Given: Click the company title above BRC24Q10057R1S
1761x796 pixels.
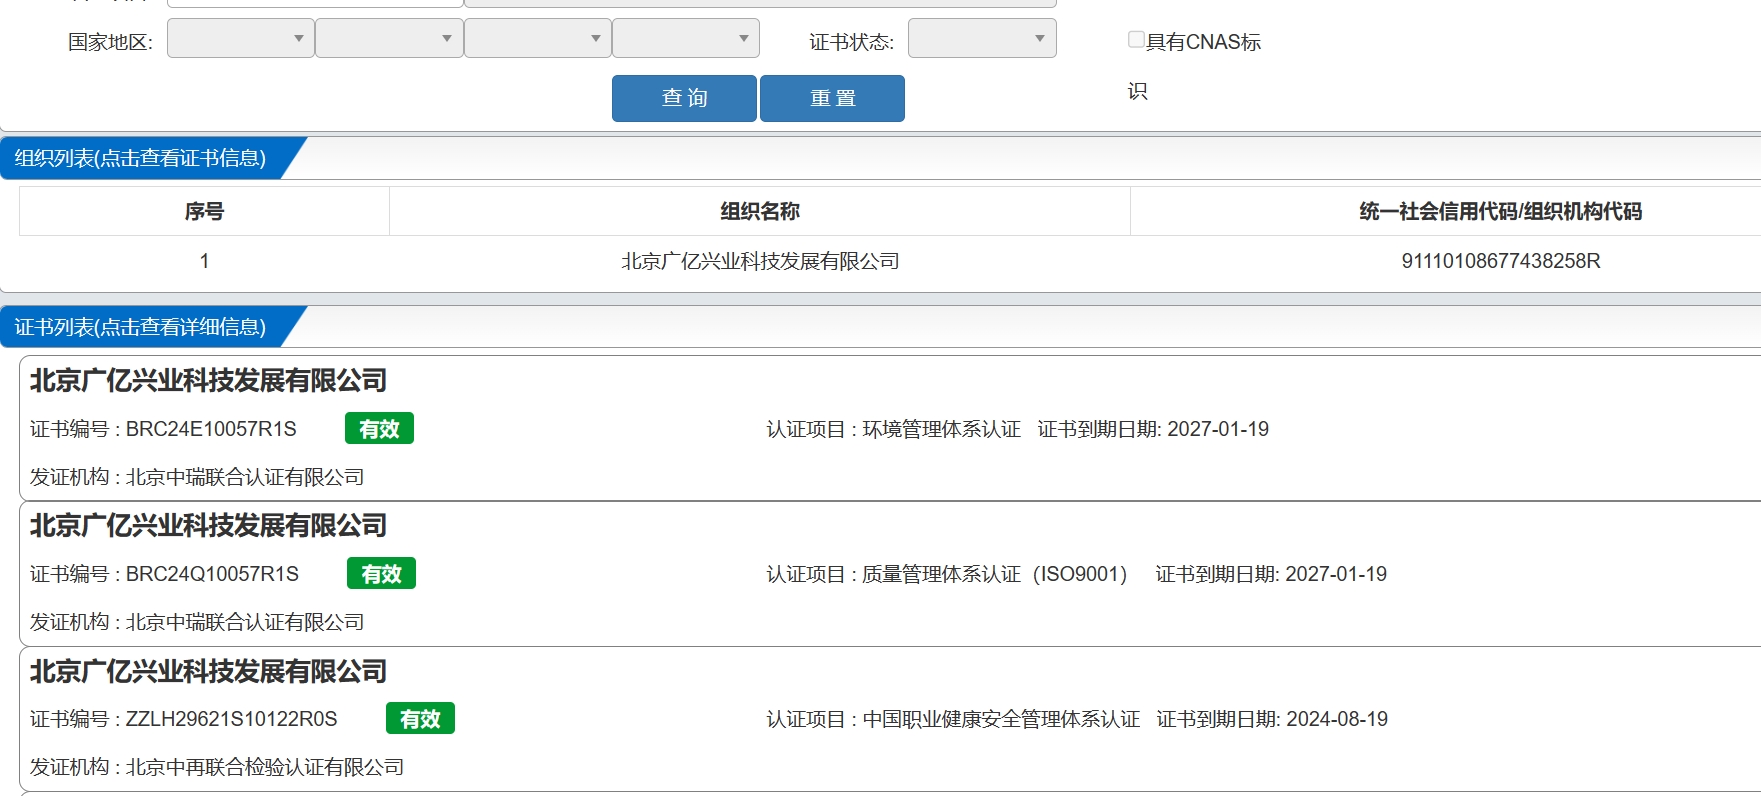Looking at the screenshot, I should click(208, 526).
